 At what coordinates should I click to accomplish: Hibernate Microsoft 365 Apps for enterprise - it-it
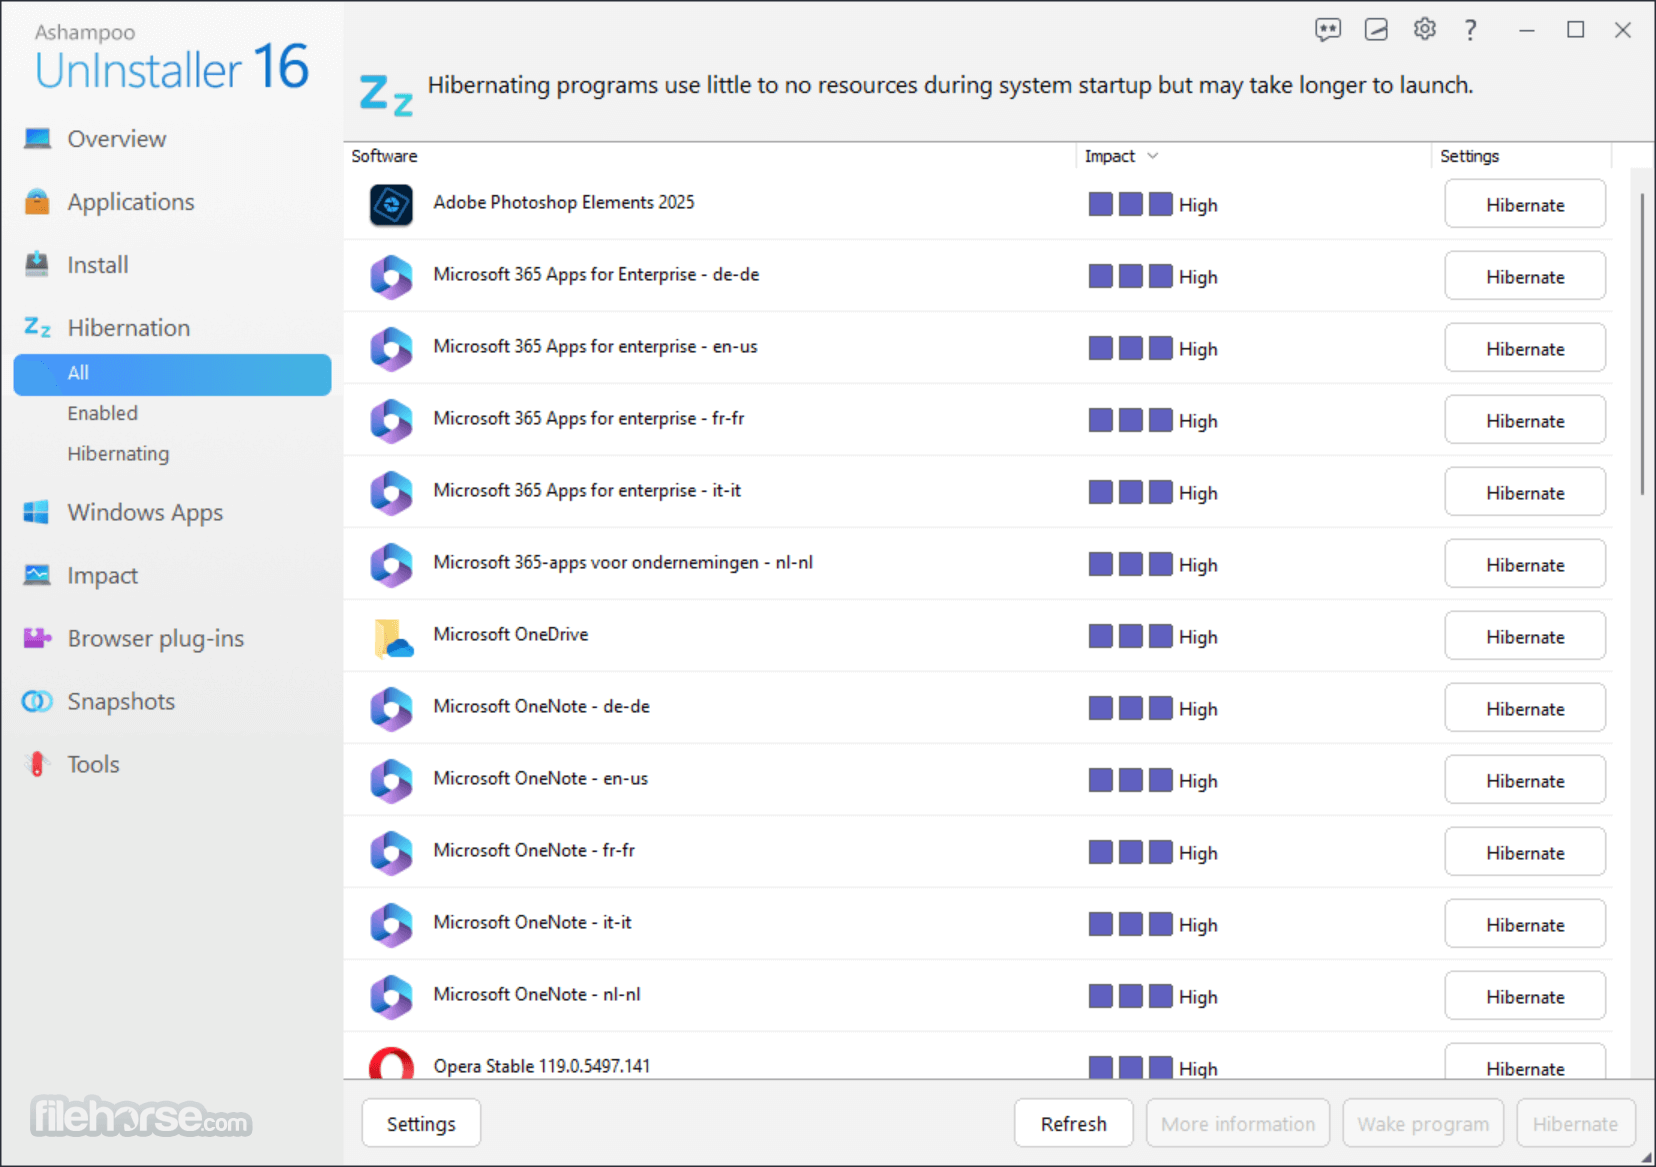(1525, 492)
